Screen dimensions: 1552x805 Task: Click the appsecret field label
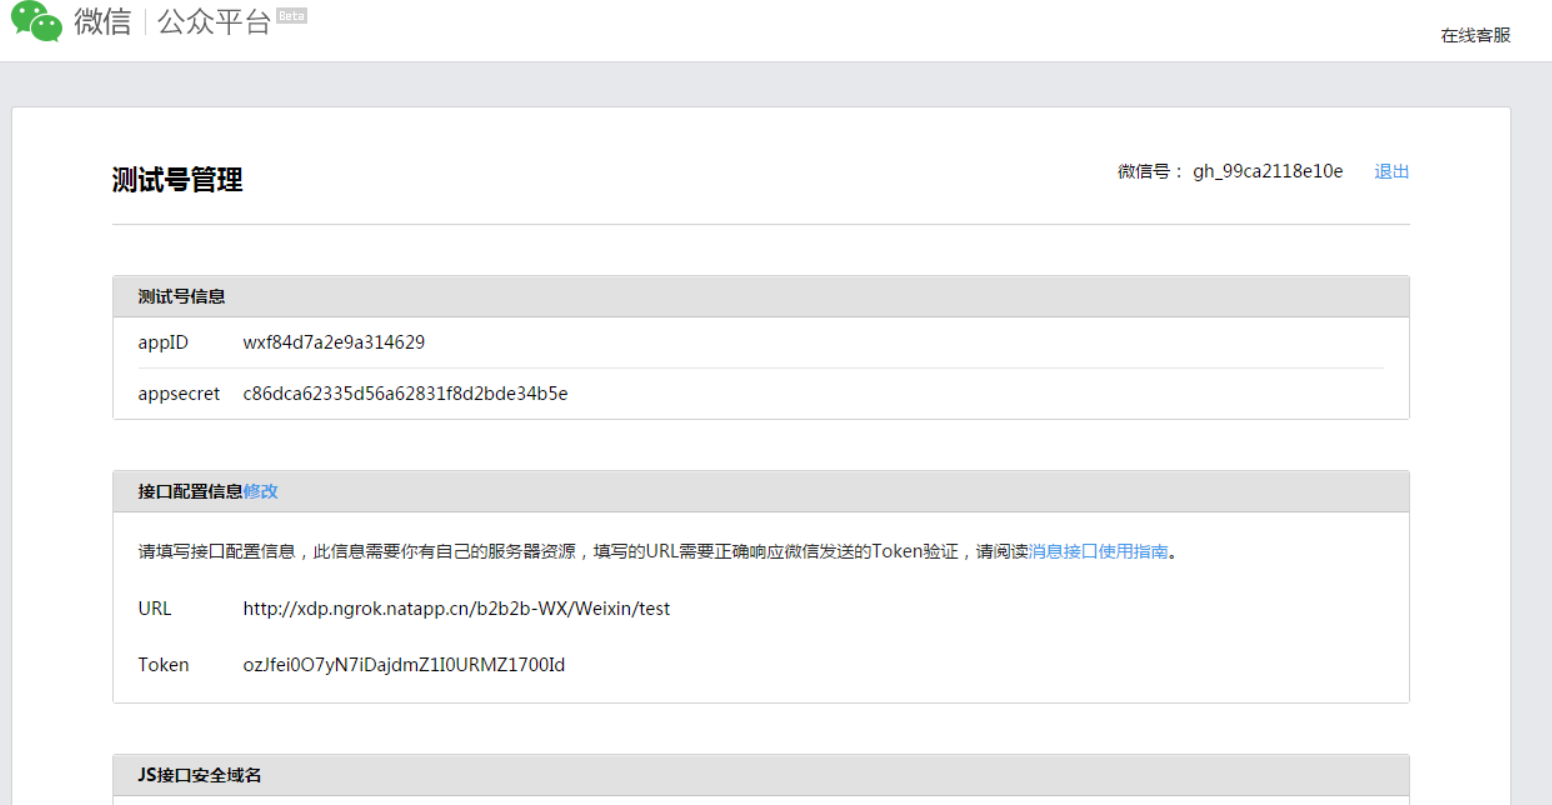[x=179, y=393]
